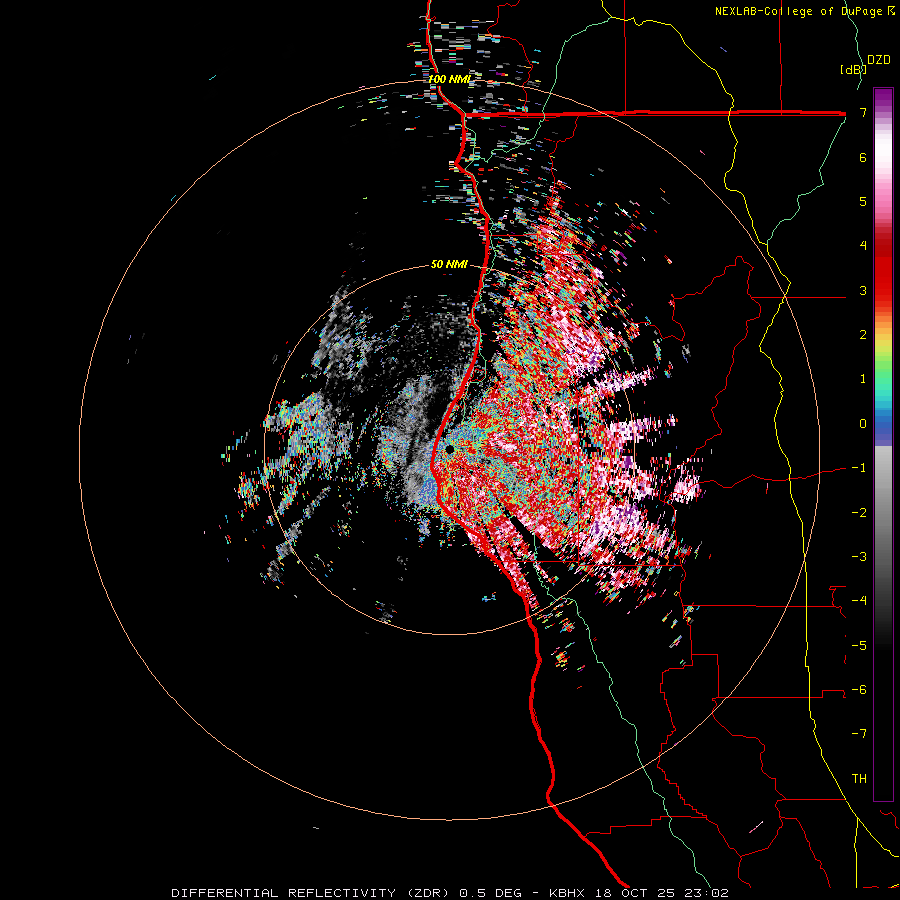Click the "4" tick label on the scale

[863, 246]
